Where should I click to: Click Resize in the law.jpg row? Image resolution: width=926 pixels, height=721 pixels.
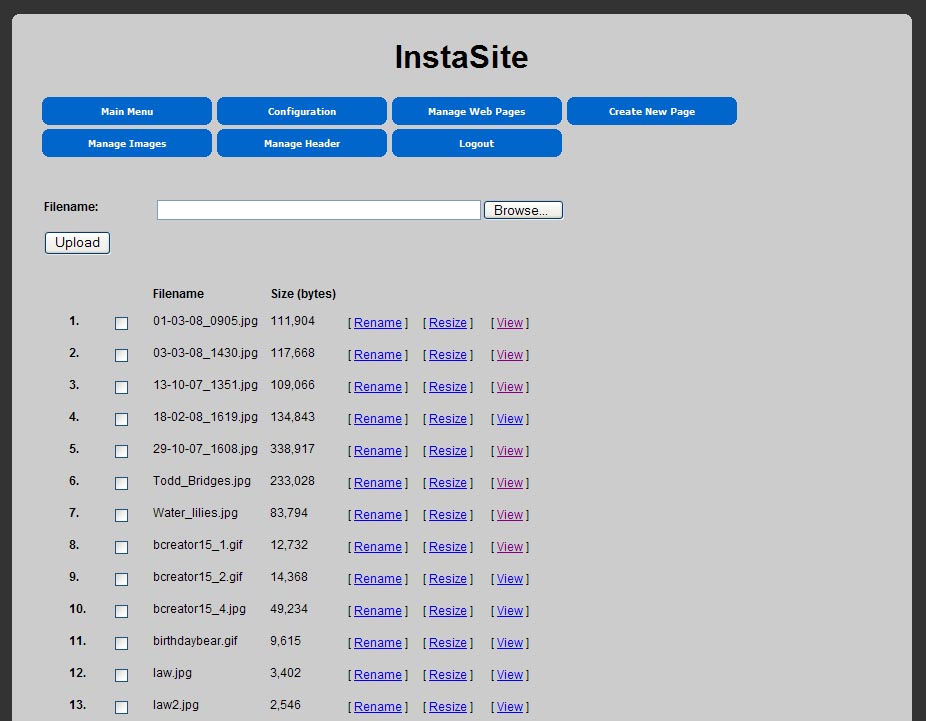[448, 674]
